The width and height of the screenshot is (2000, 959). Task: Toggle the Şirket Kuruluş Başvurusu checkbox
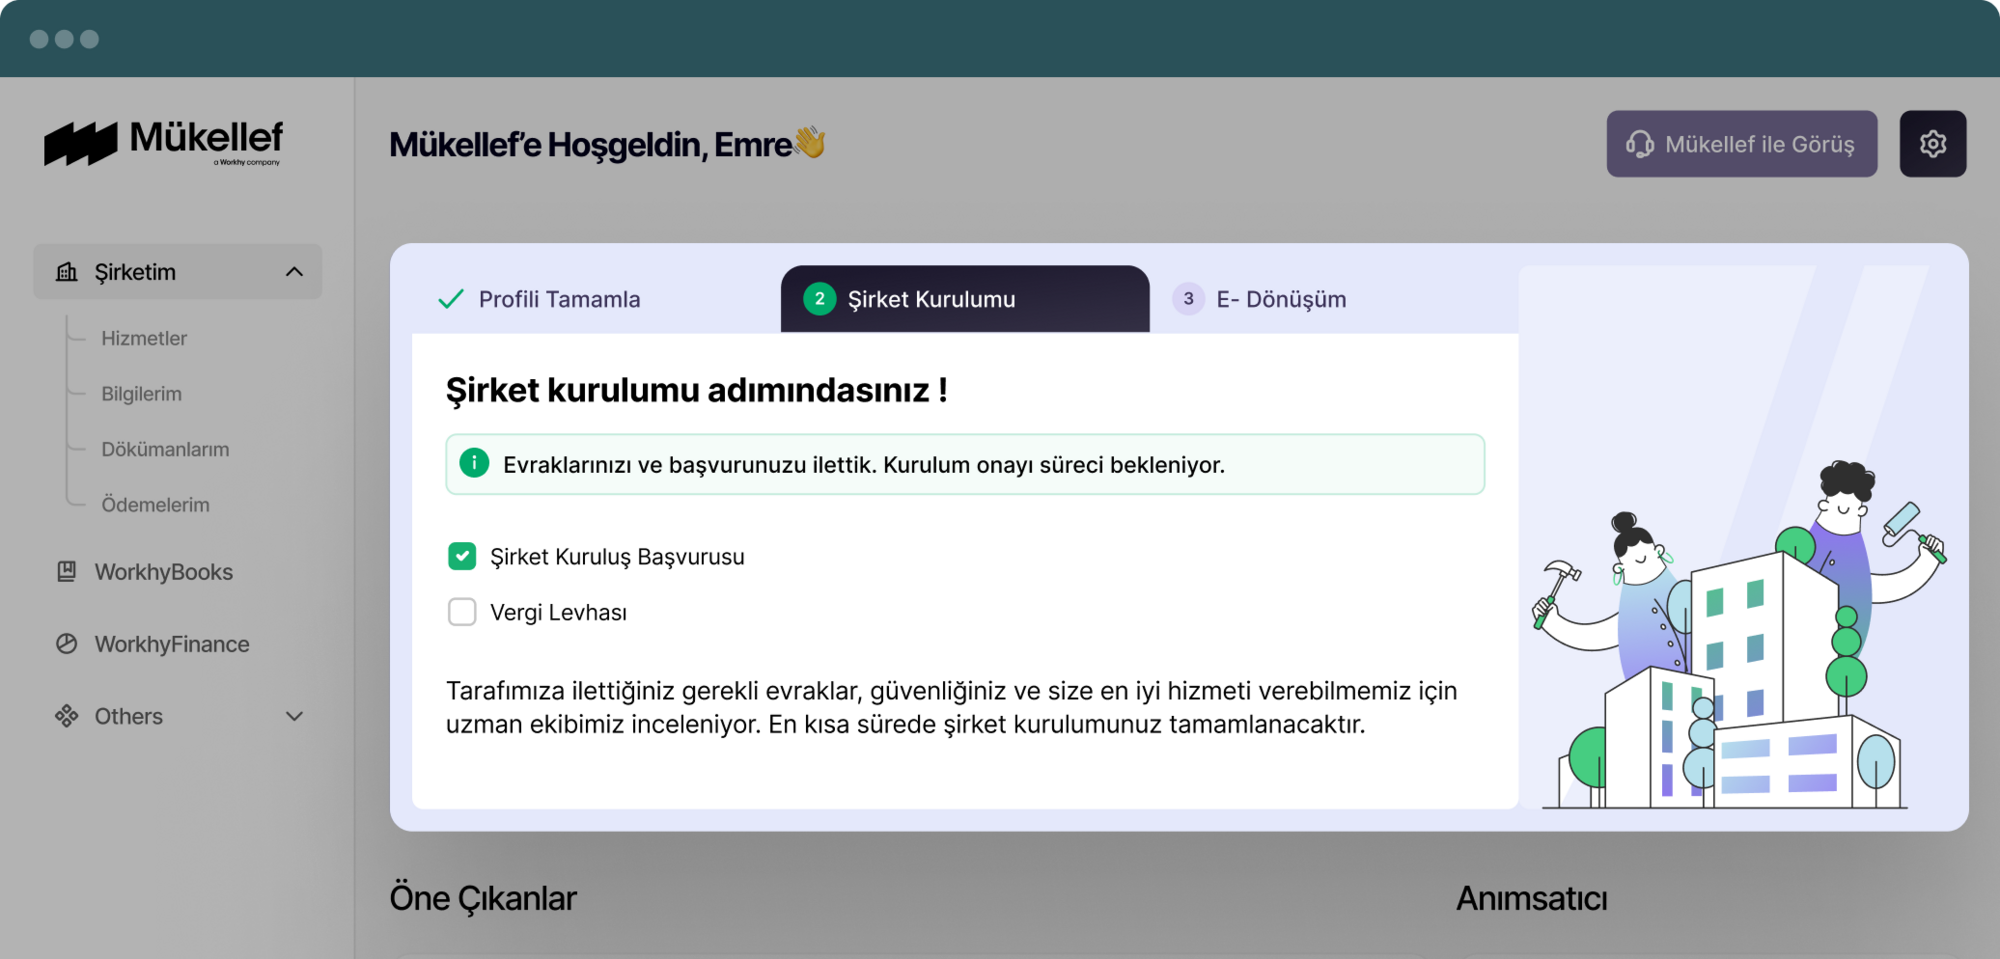coord(462,556)
